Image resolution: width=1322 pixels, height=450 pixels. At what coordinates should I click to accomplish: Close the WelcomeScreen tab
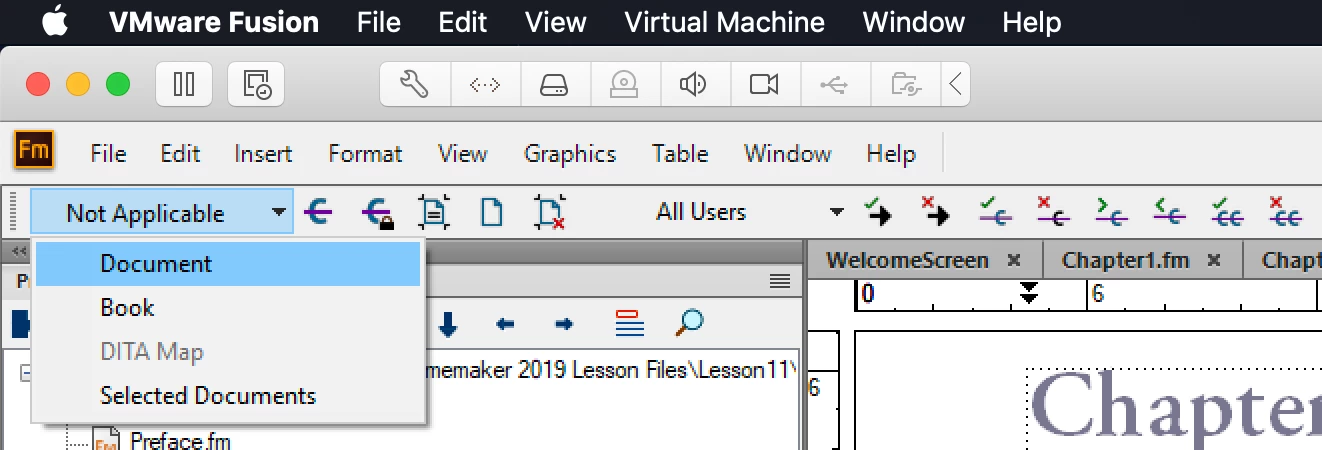(x=1014, y=261)
